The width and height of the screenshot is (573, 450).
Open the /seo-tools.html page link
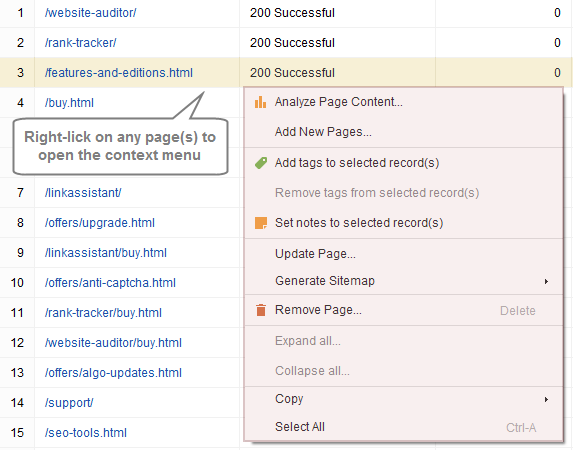(86, 432)
